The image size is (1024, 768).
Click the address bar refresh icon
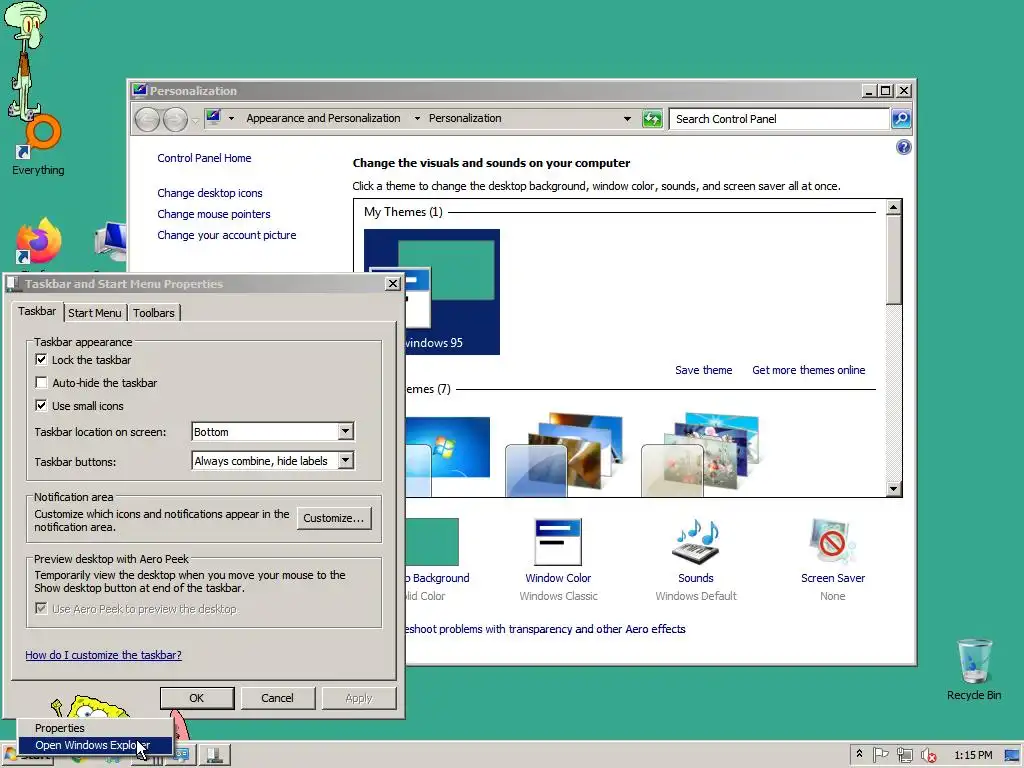[652, 119]
